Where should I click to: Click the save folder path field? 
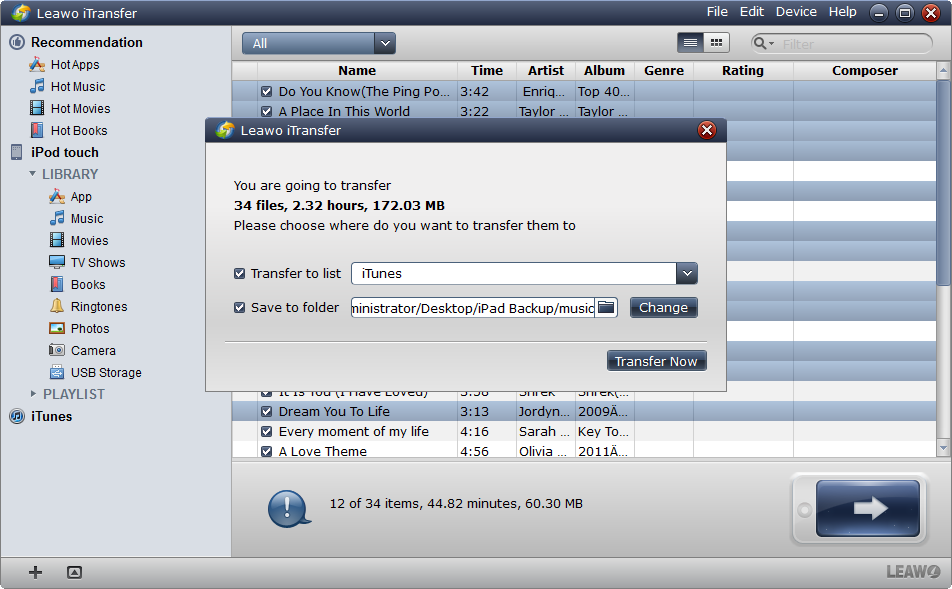(472, 307)
